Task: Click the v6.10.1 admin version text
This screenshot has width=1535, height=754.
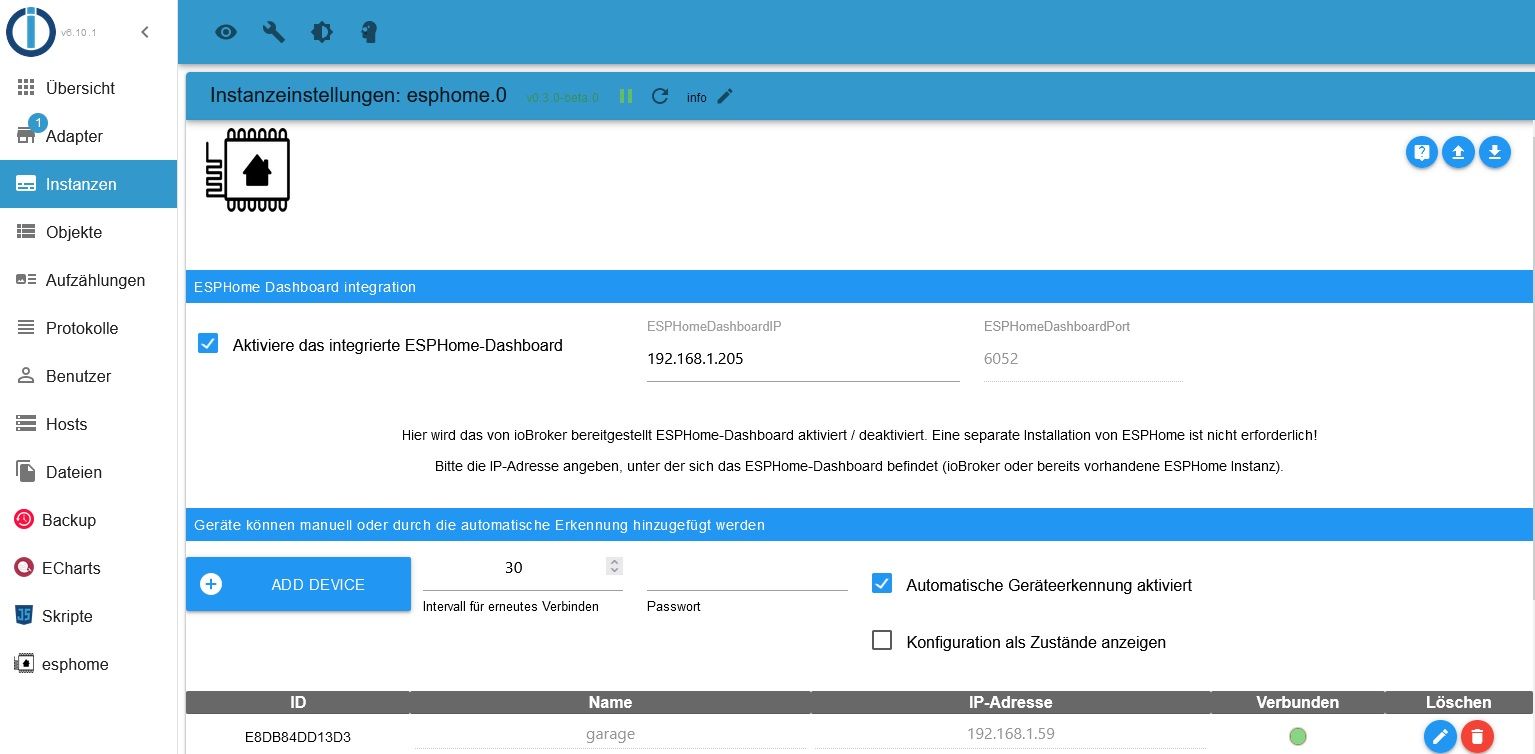Action: (79, 33)
